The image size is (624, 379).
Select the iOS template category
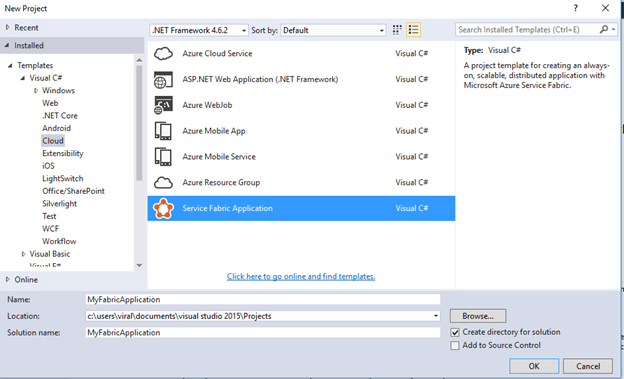48,166
